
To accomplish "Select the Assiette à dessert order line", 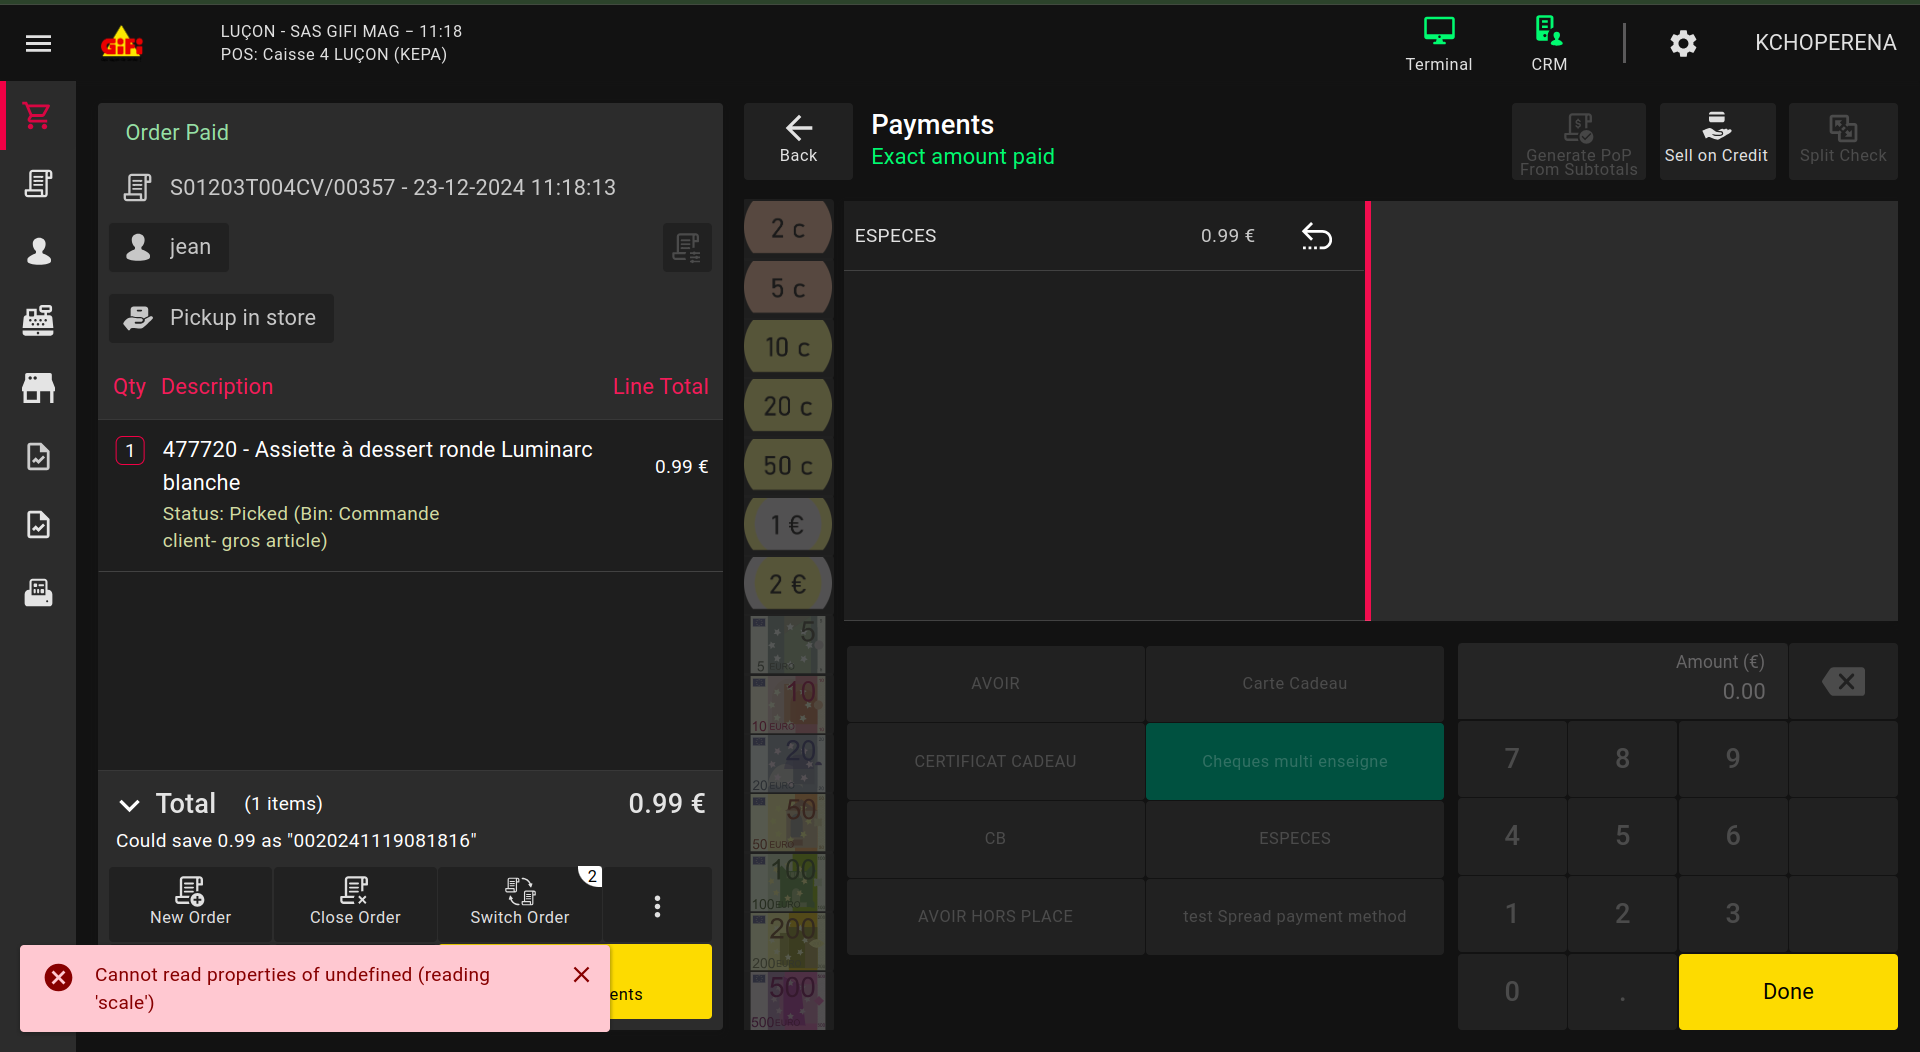I will [410, 495].
